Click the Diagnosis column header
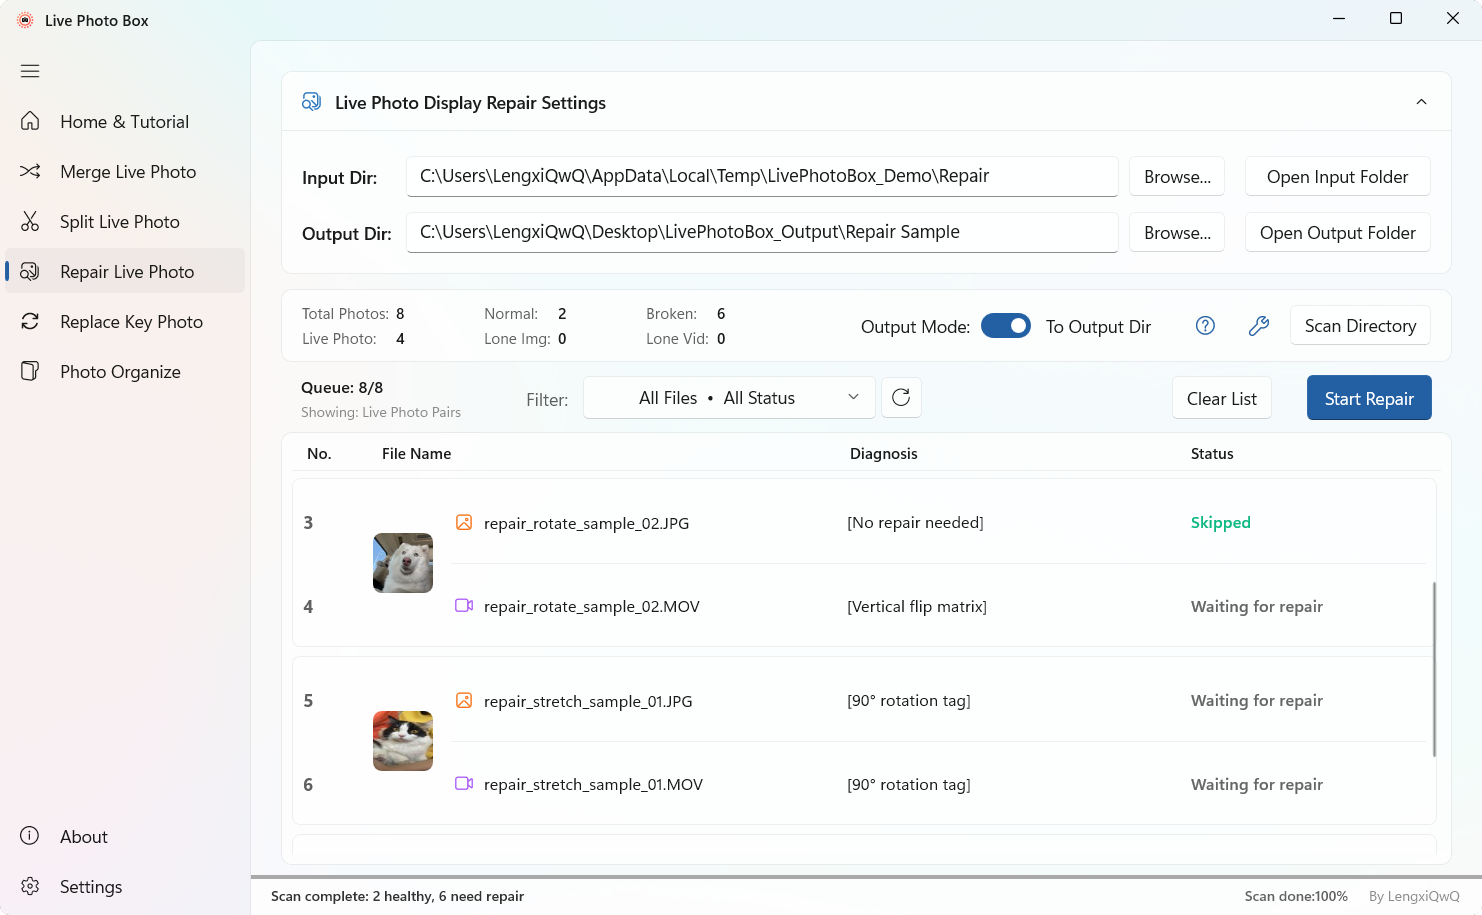1482x915 pixels. click(883, 453)
